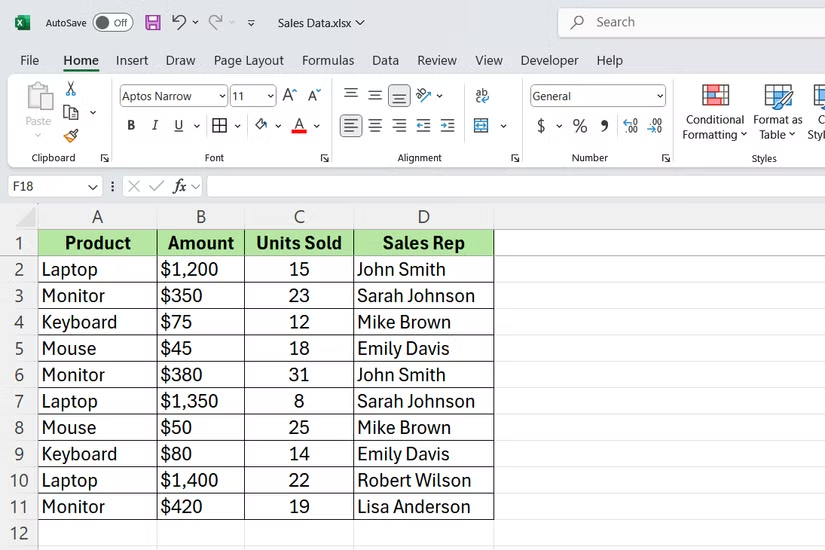825x550 pixels.
Task: Click the File menu button
Action: pos(30,60)
